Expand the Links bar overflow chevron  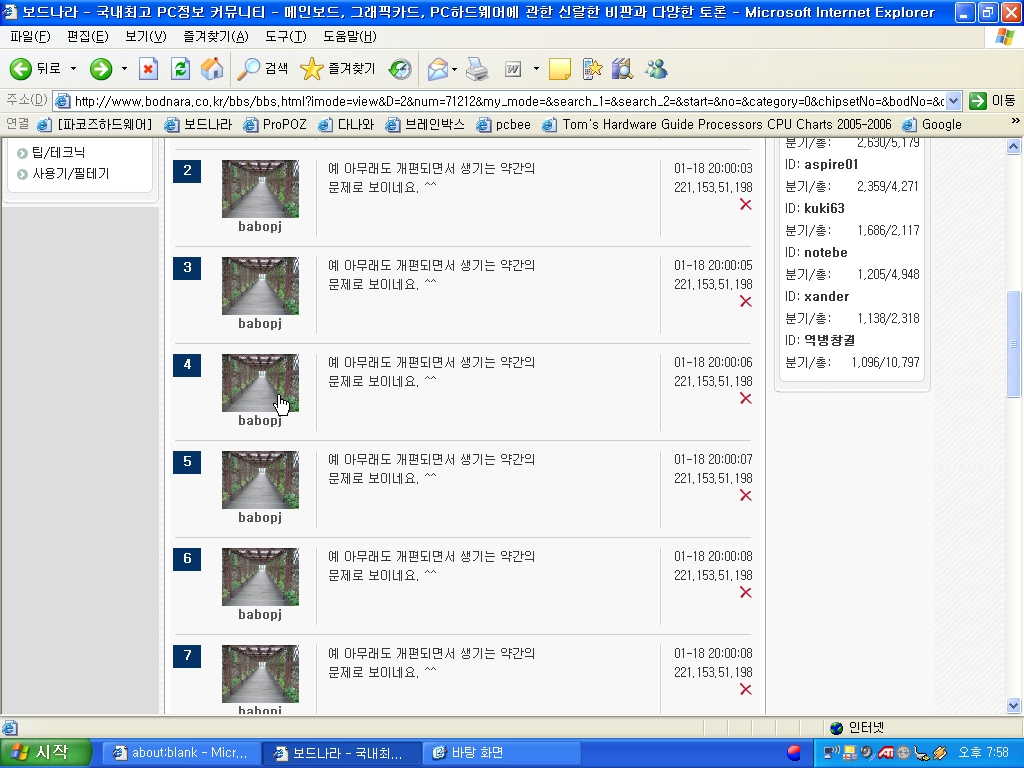[1015, 121]
